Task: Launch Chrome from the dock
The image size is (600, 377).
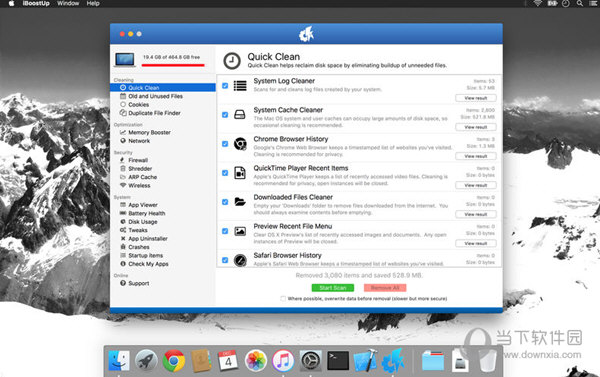Action: (173, 361)
